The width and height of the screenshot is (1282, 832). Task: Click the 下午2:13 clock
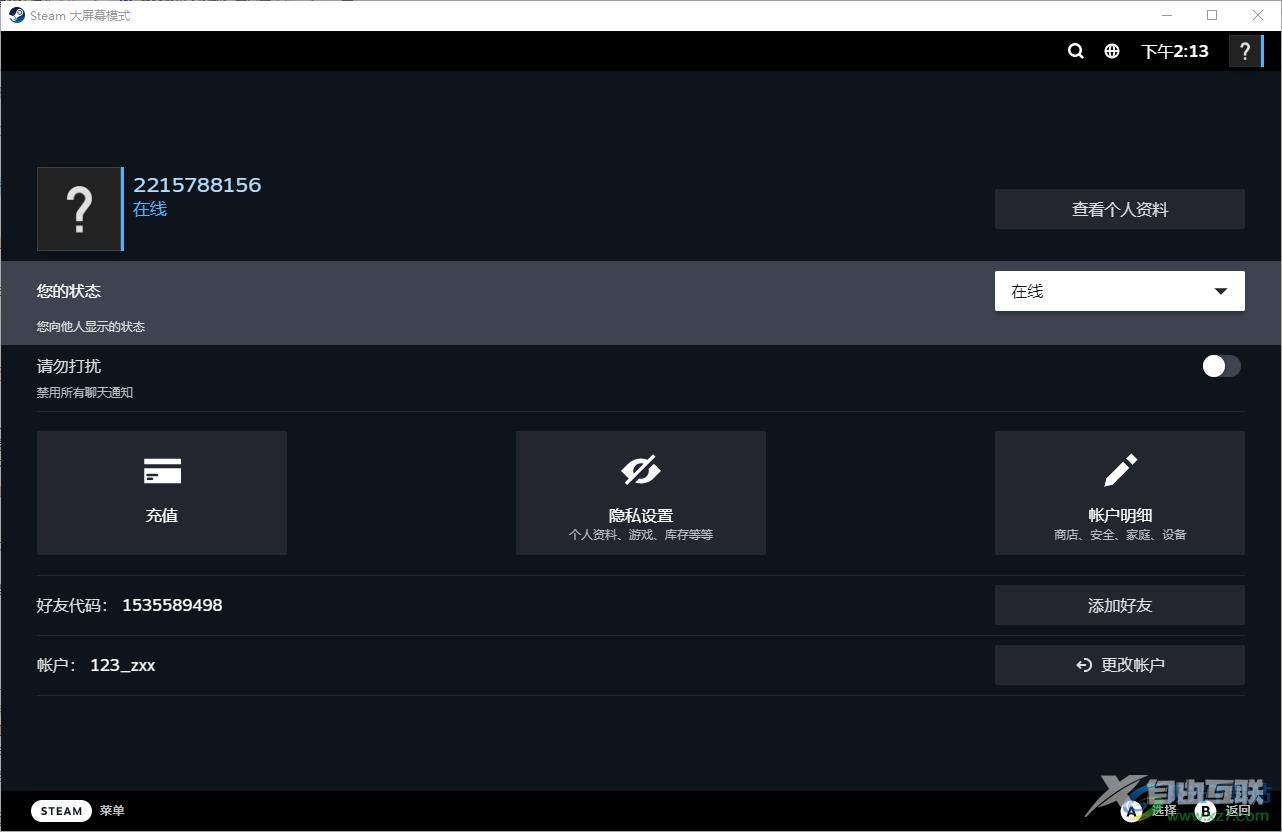1175,51
